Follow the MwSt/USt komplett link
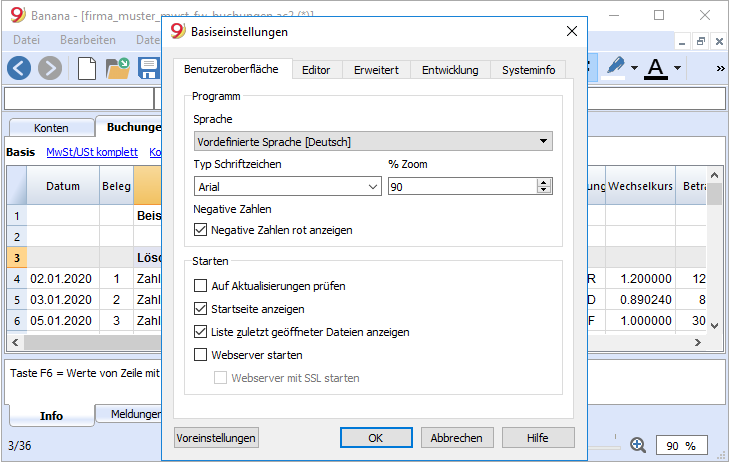 point(92,152)
